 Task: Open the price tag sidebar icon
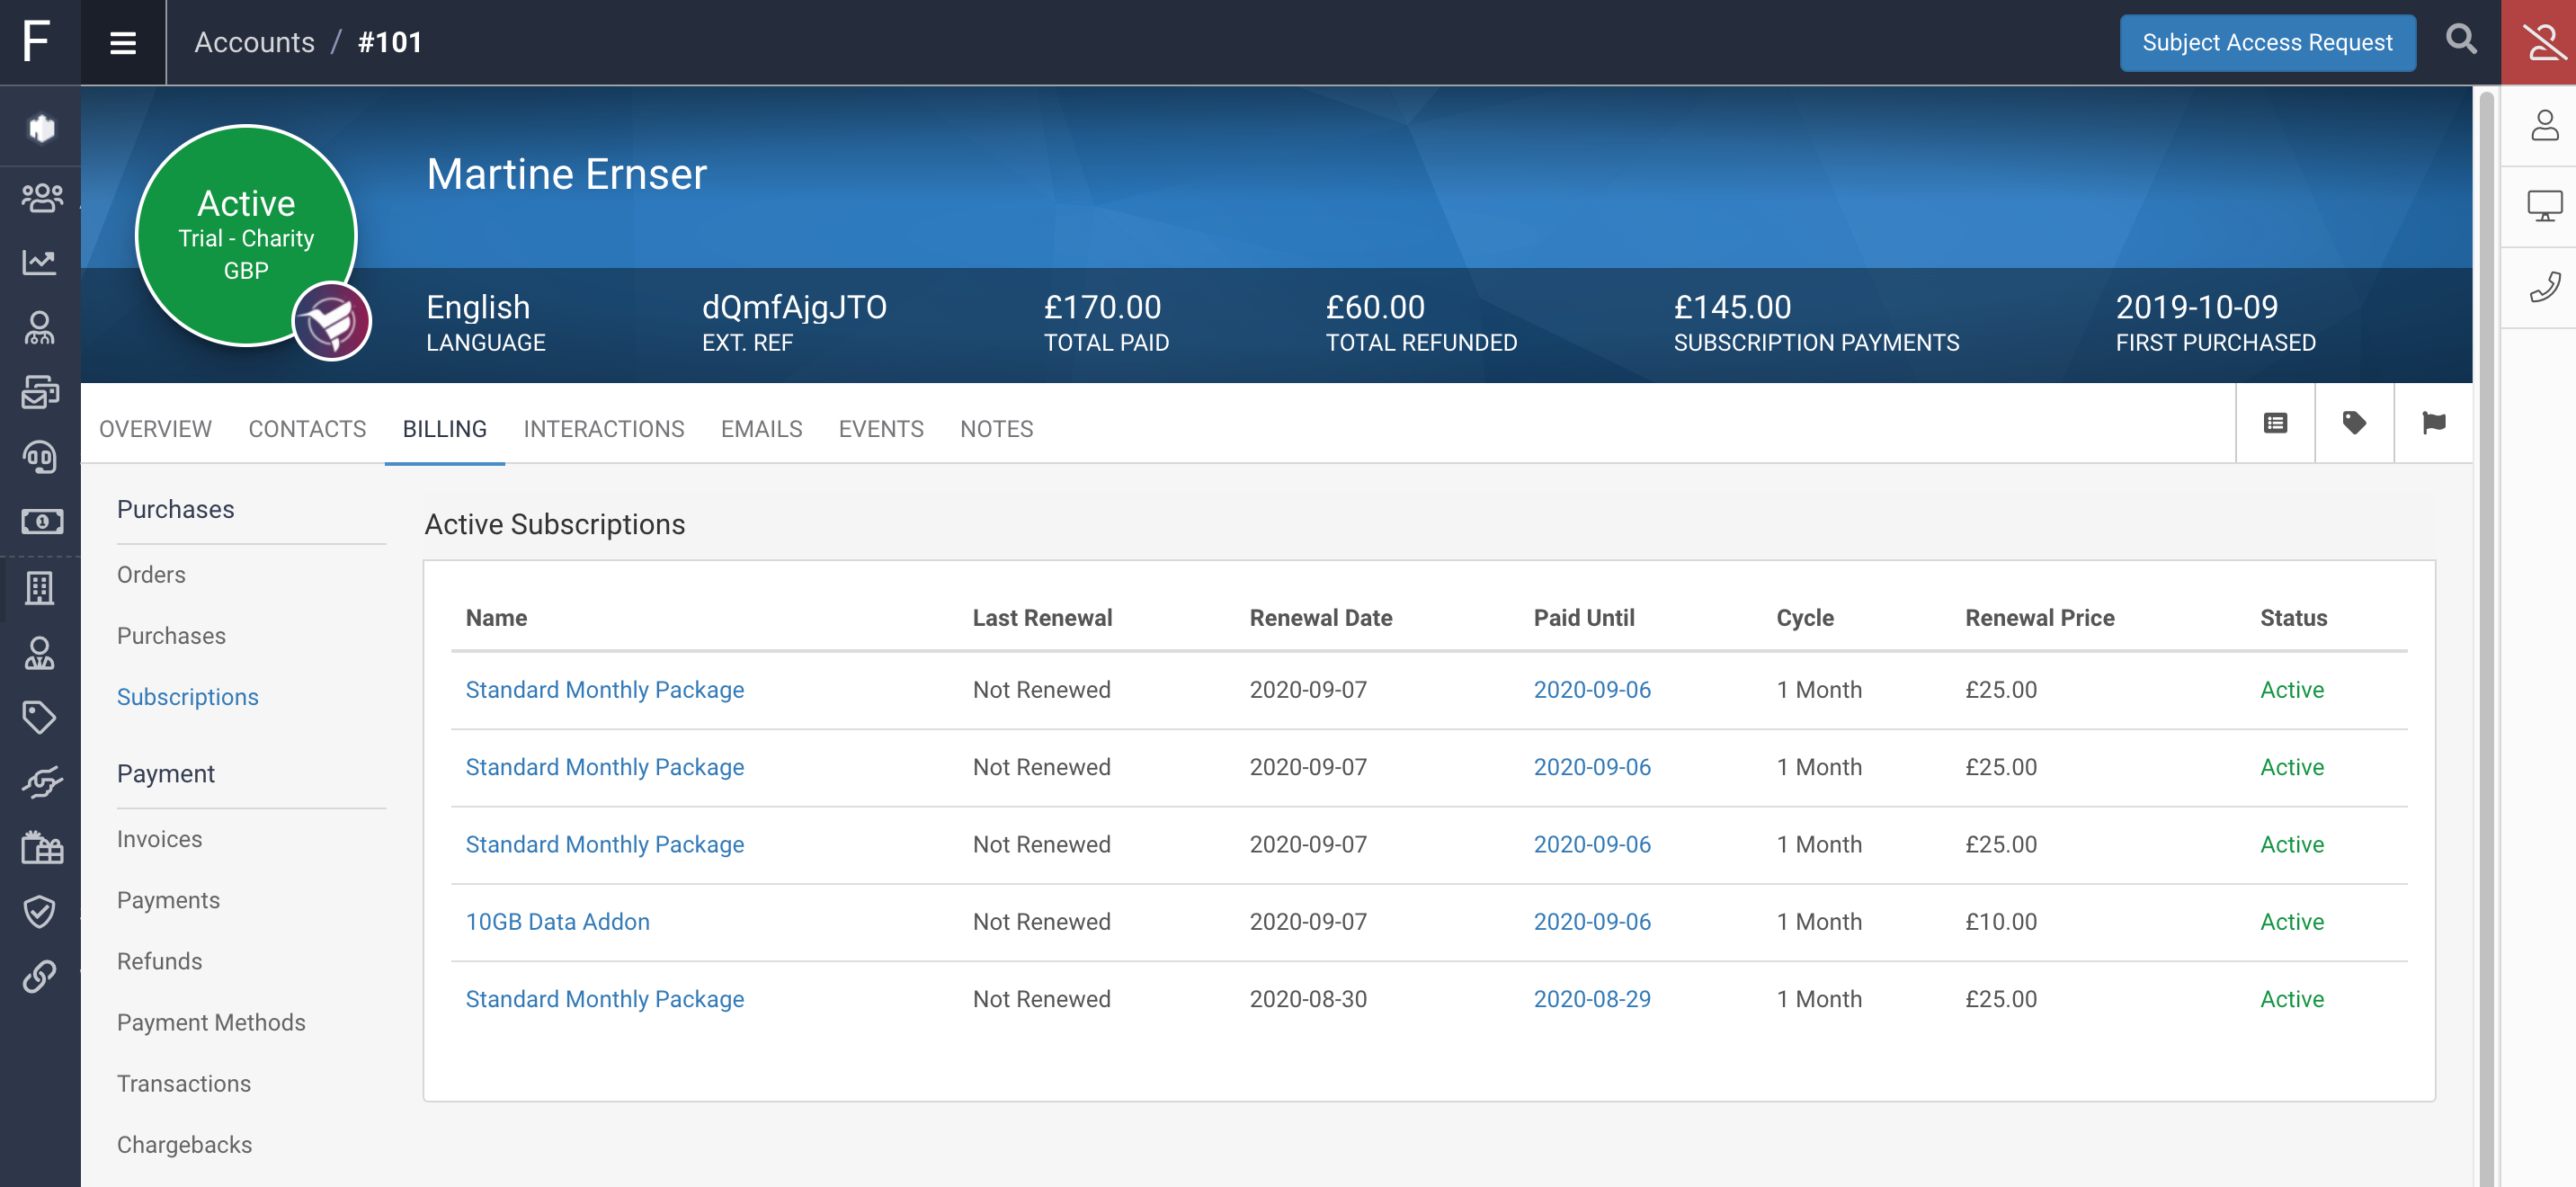[40, 717]
